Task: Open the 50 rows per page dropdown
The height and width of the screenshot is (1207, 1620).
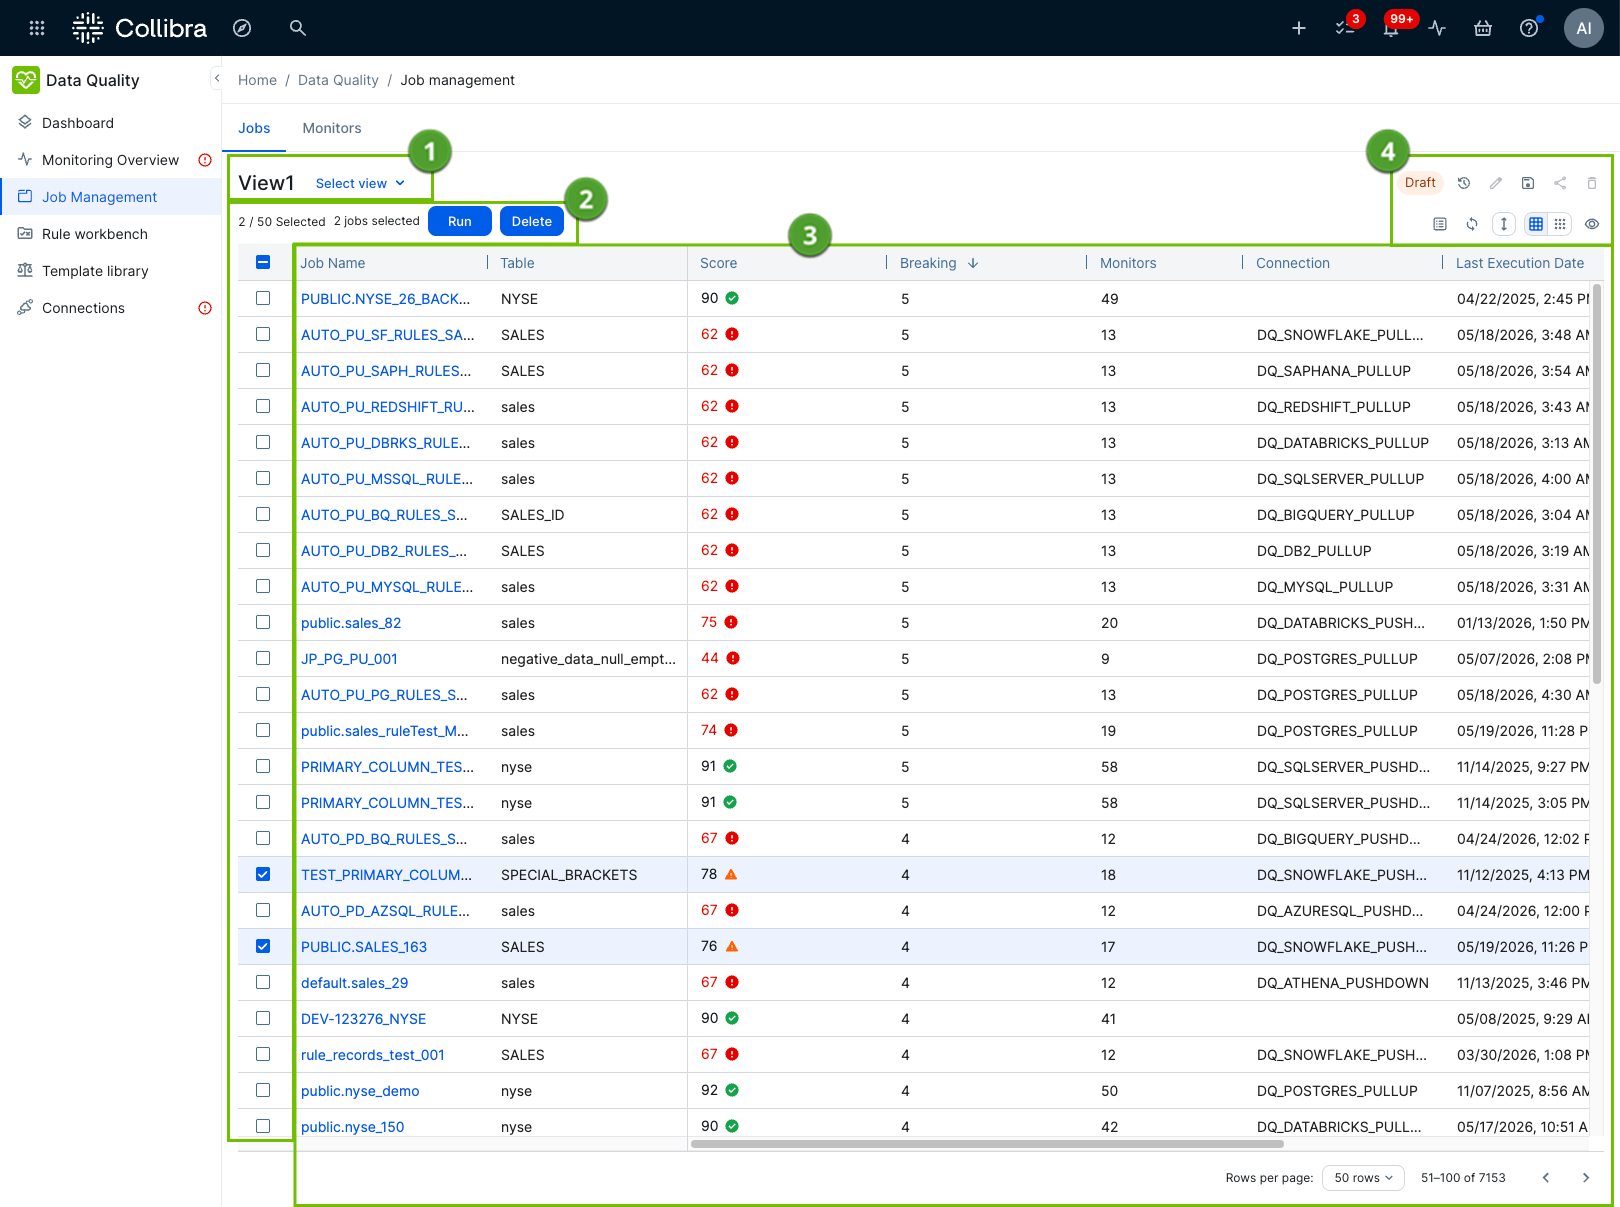Action: [1363, 1178]
